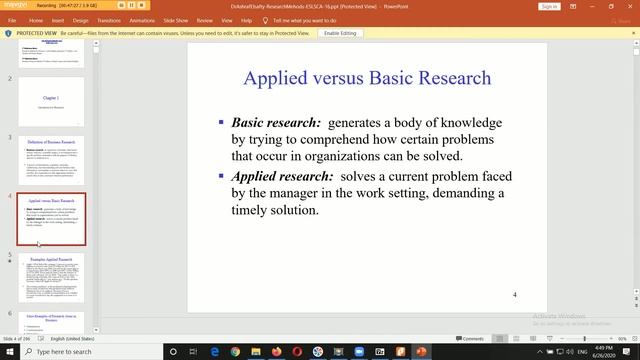The width and height of the screenshot is (640, 360).
Task: Click the Tell me what you want to do box
Action: coord(304,20)
